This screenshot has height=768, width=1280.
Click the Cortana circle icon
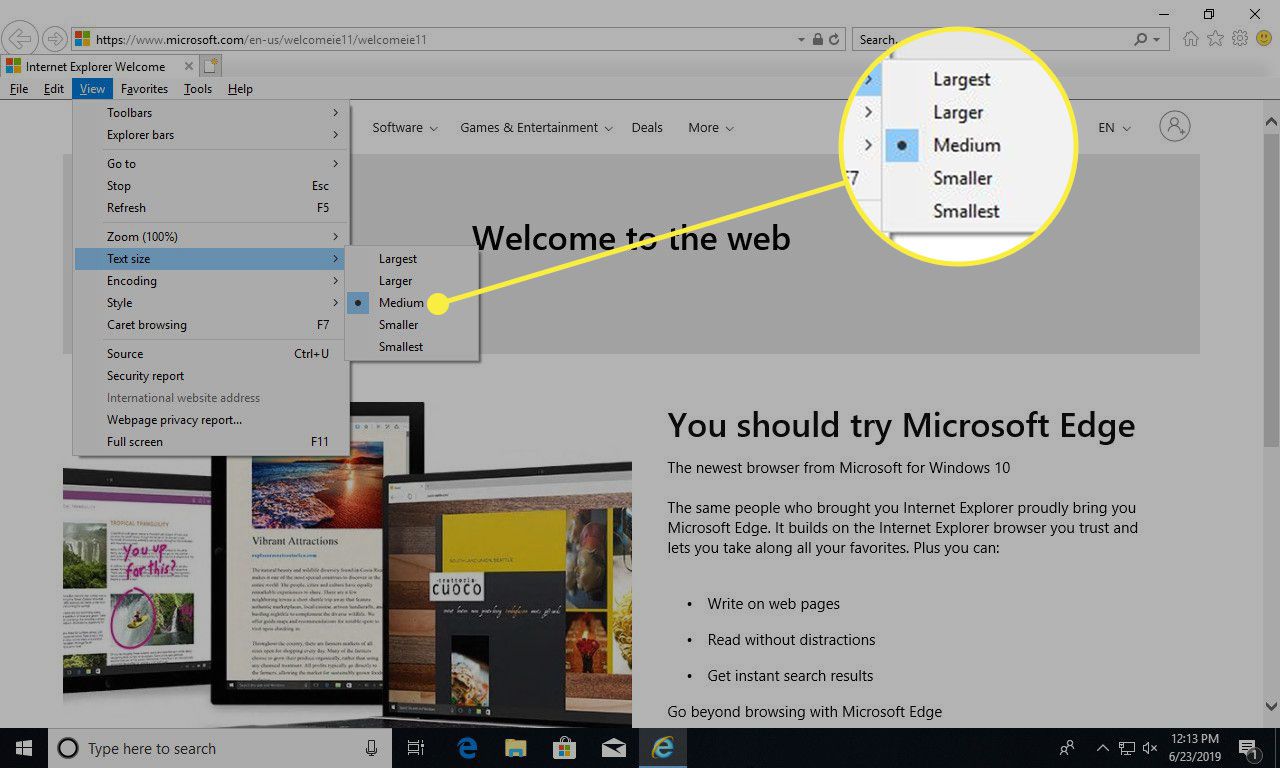coord(68,748)
